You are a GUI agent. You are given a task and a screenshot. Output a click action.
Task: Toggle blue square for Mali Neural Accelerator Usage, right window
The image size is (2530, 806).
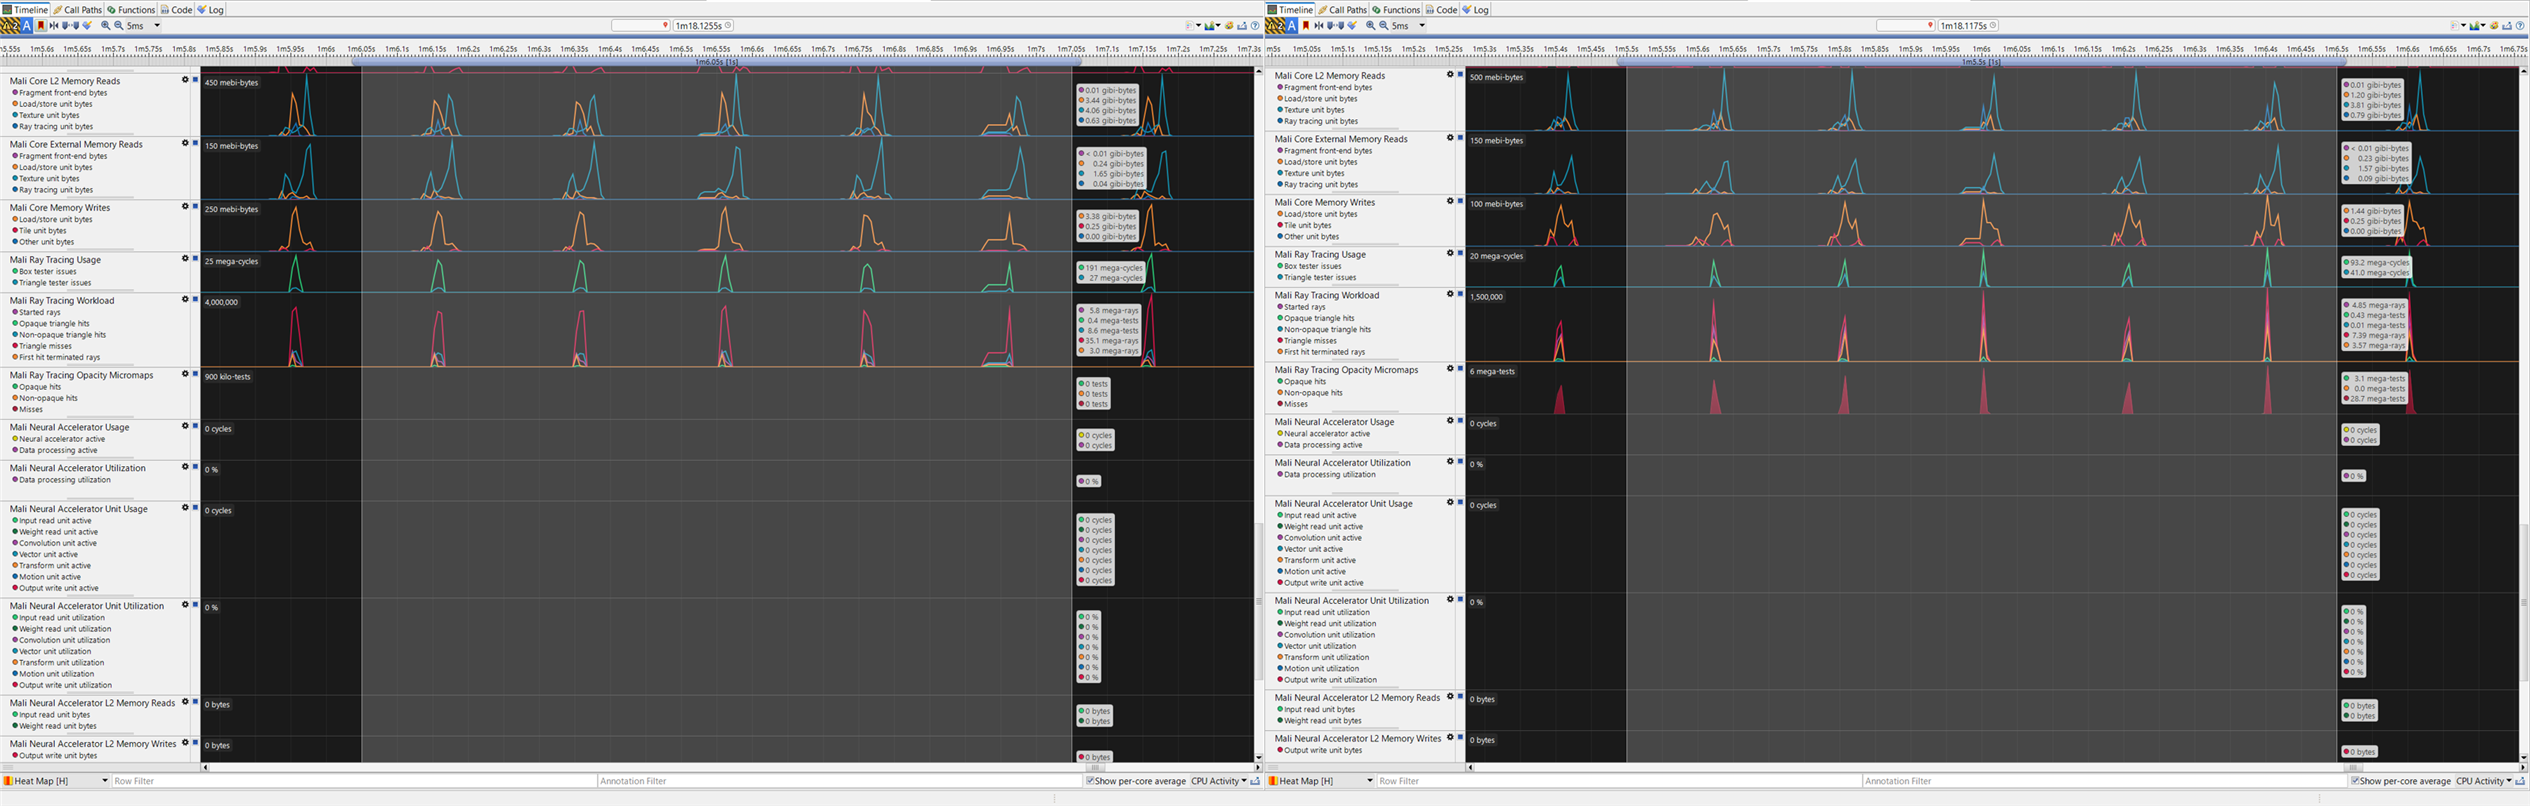coord(1460,421)
